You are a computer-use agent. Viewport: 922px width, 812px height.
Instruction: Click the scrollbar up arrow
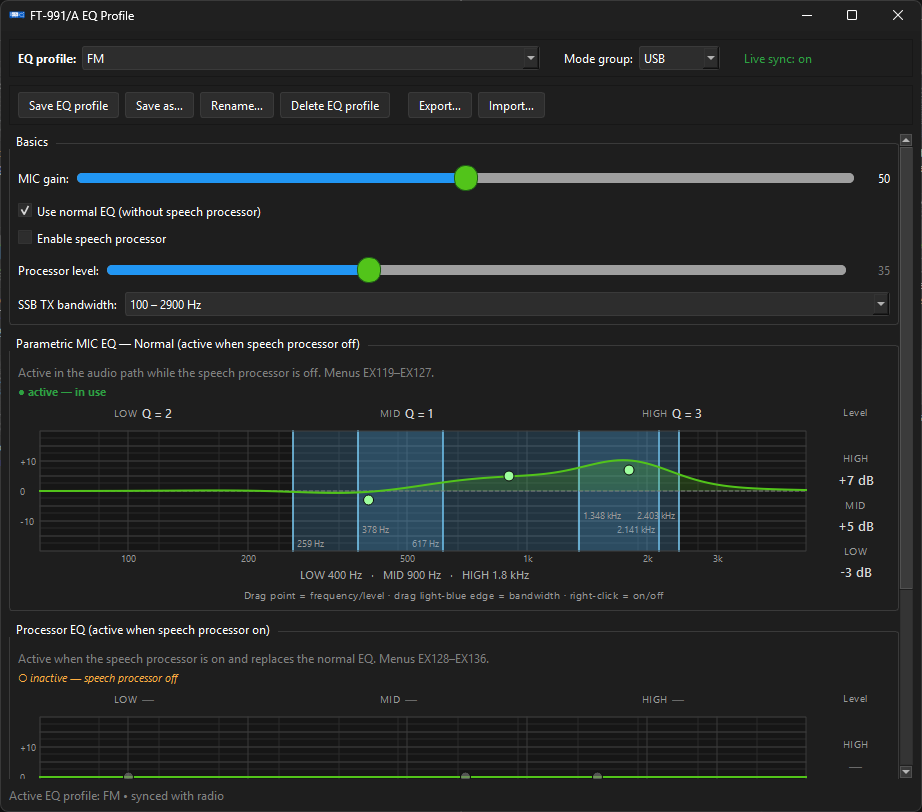pos(906,140)
